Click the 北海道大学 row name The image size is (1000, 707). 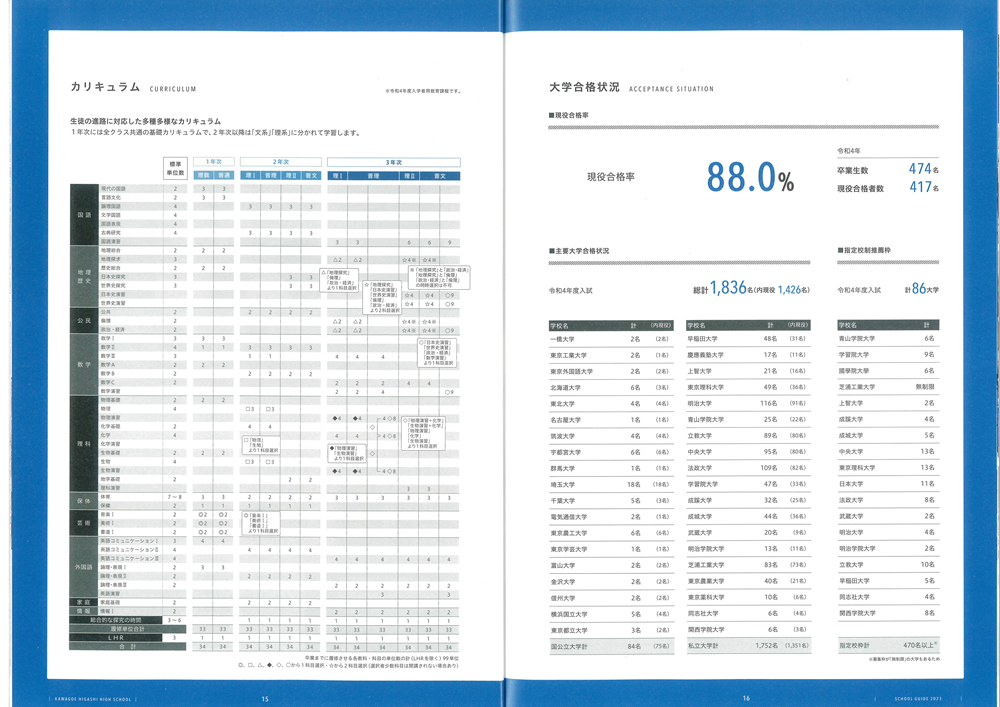point(566,388)
